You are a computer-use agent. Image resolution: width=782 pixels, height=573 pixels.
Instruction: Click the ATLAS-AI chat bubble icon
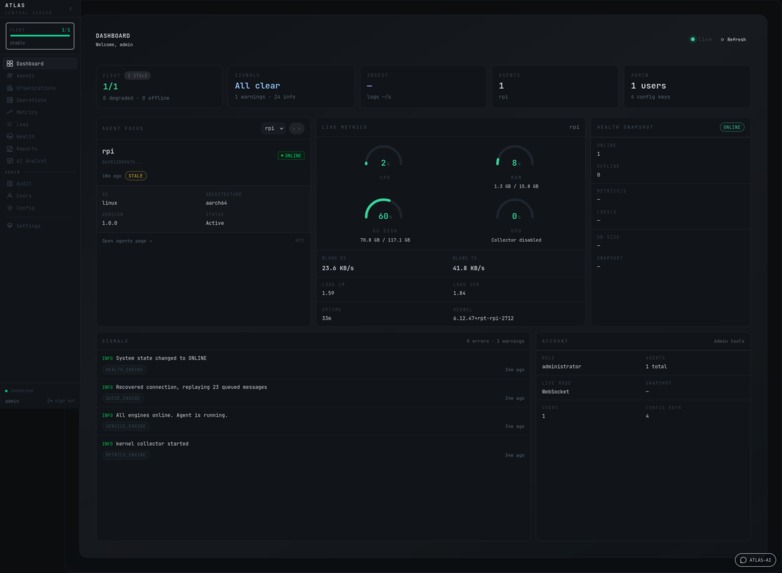[743, 560]
